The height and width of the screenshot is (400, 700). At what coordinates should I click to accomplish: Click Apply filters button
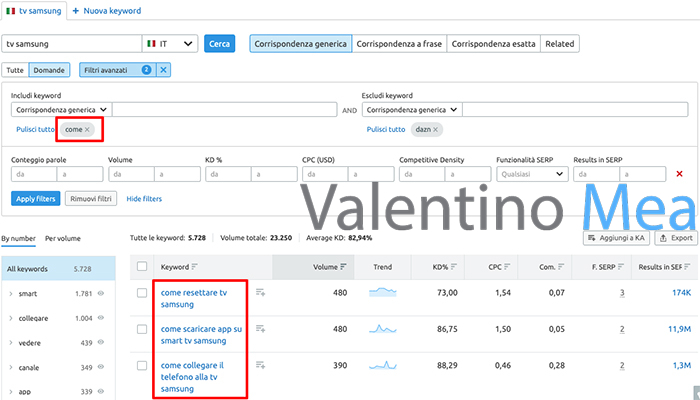coord(36,199)
